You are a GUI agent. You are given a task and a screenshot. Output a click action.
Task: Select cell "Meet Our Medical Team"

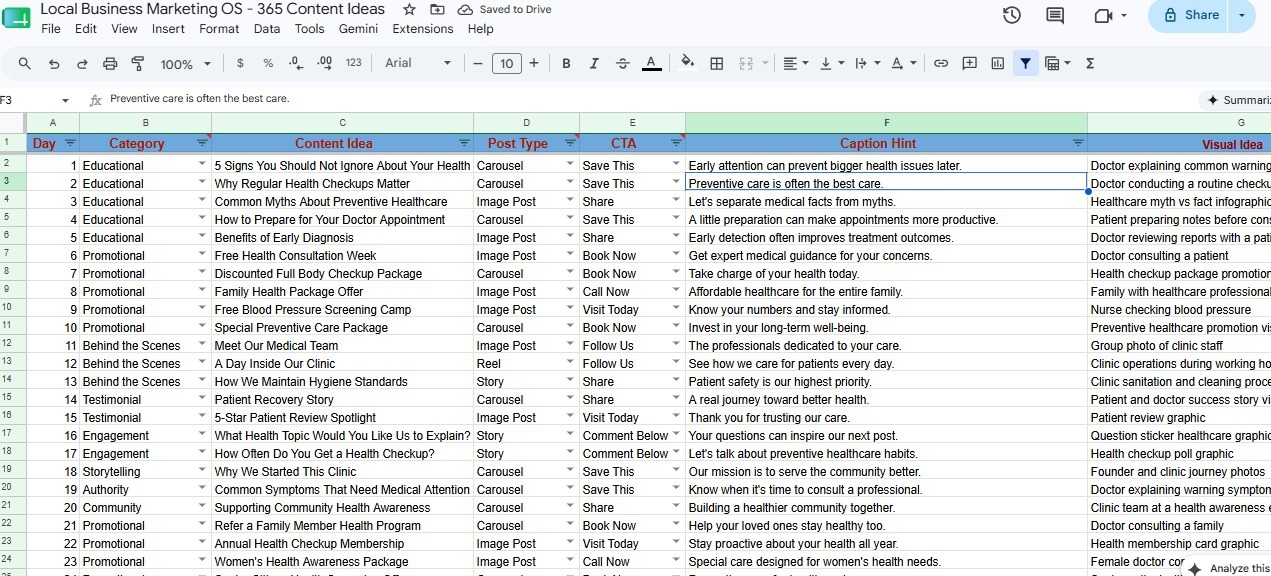pos(342,346)
